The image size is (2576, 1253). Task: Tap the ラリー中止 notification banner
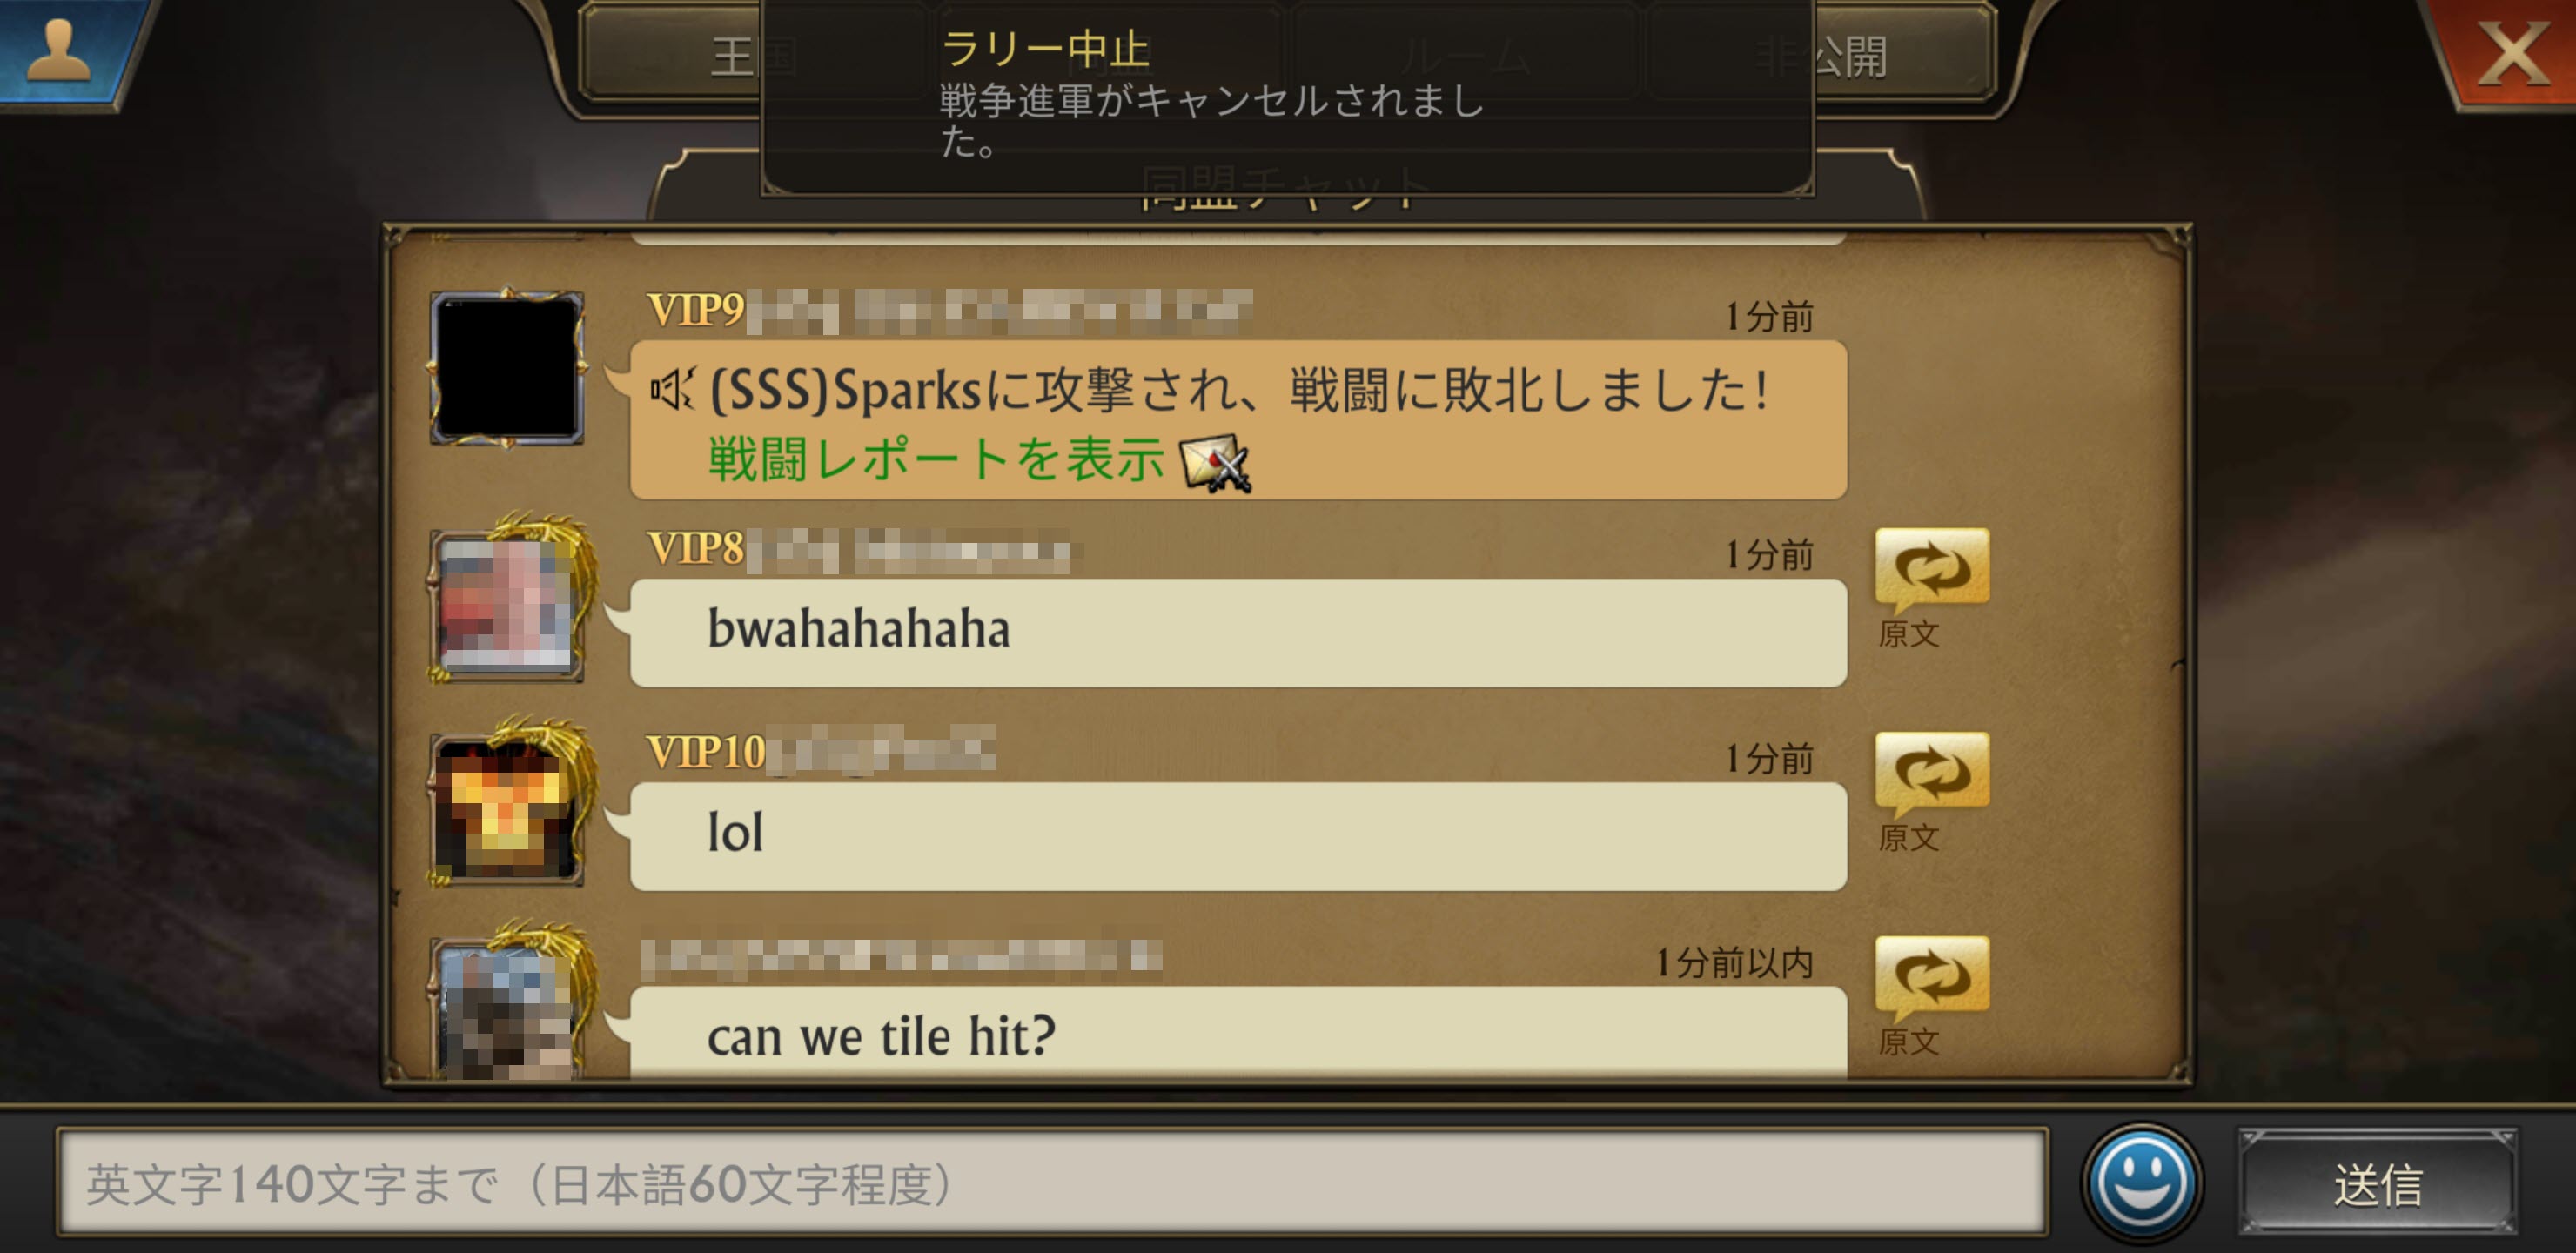[1288, 96]
